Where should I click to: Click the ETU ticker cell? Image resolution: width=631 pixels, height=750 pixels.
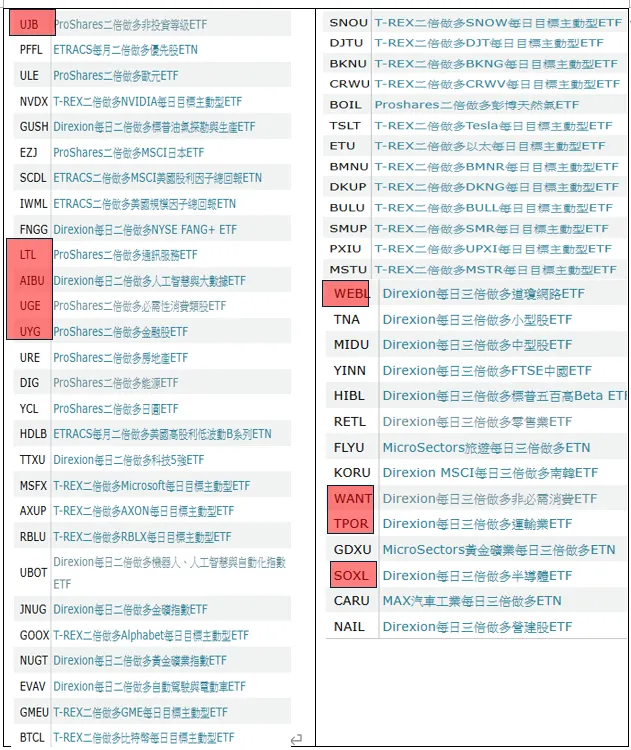pos(343,146)
